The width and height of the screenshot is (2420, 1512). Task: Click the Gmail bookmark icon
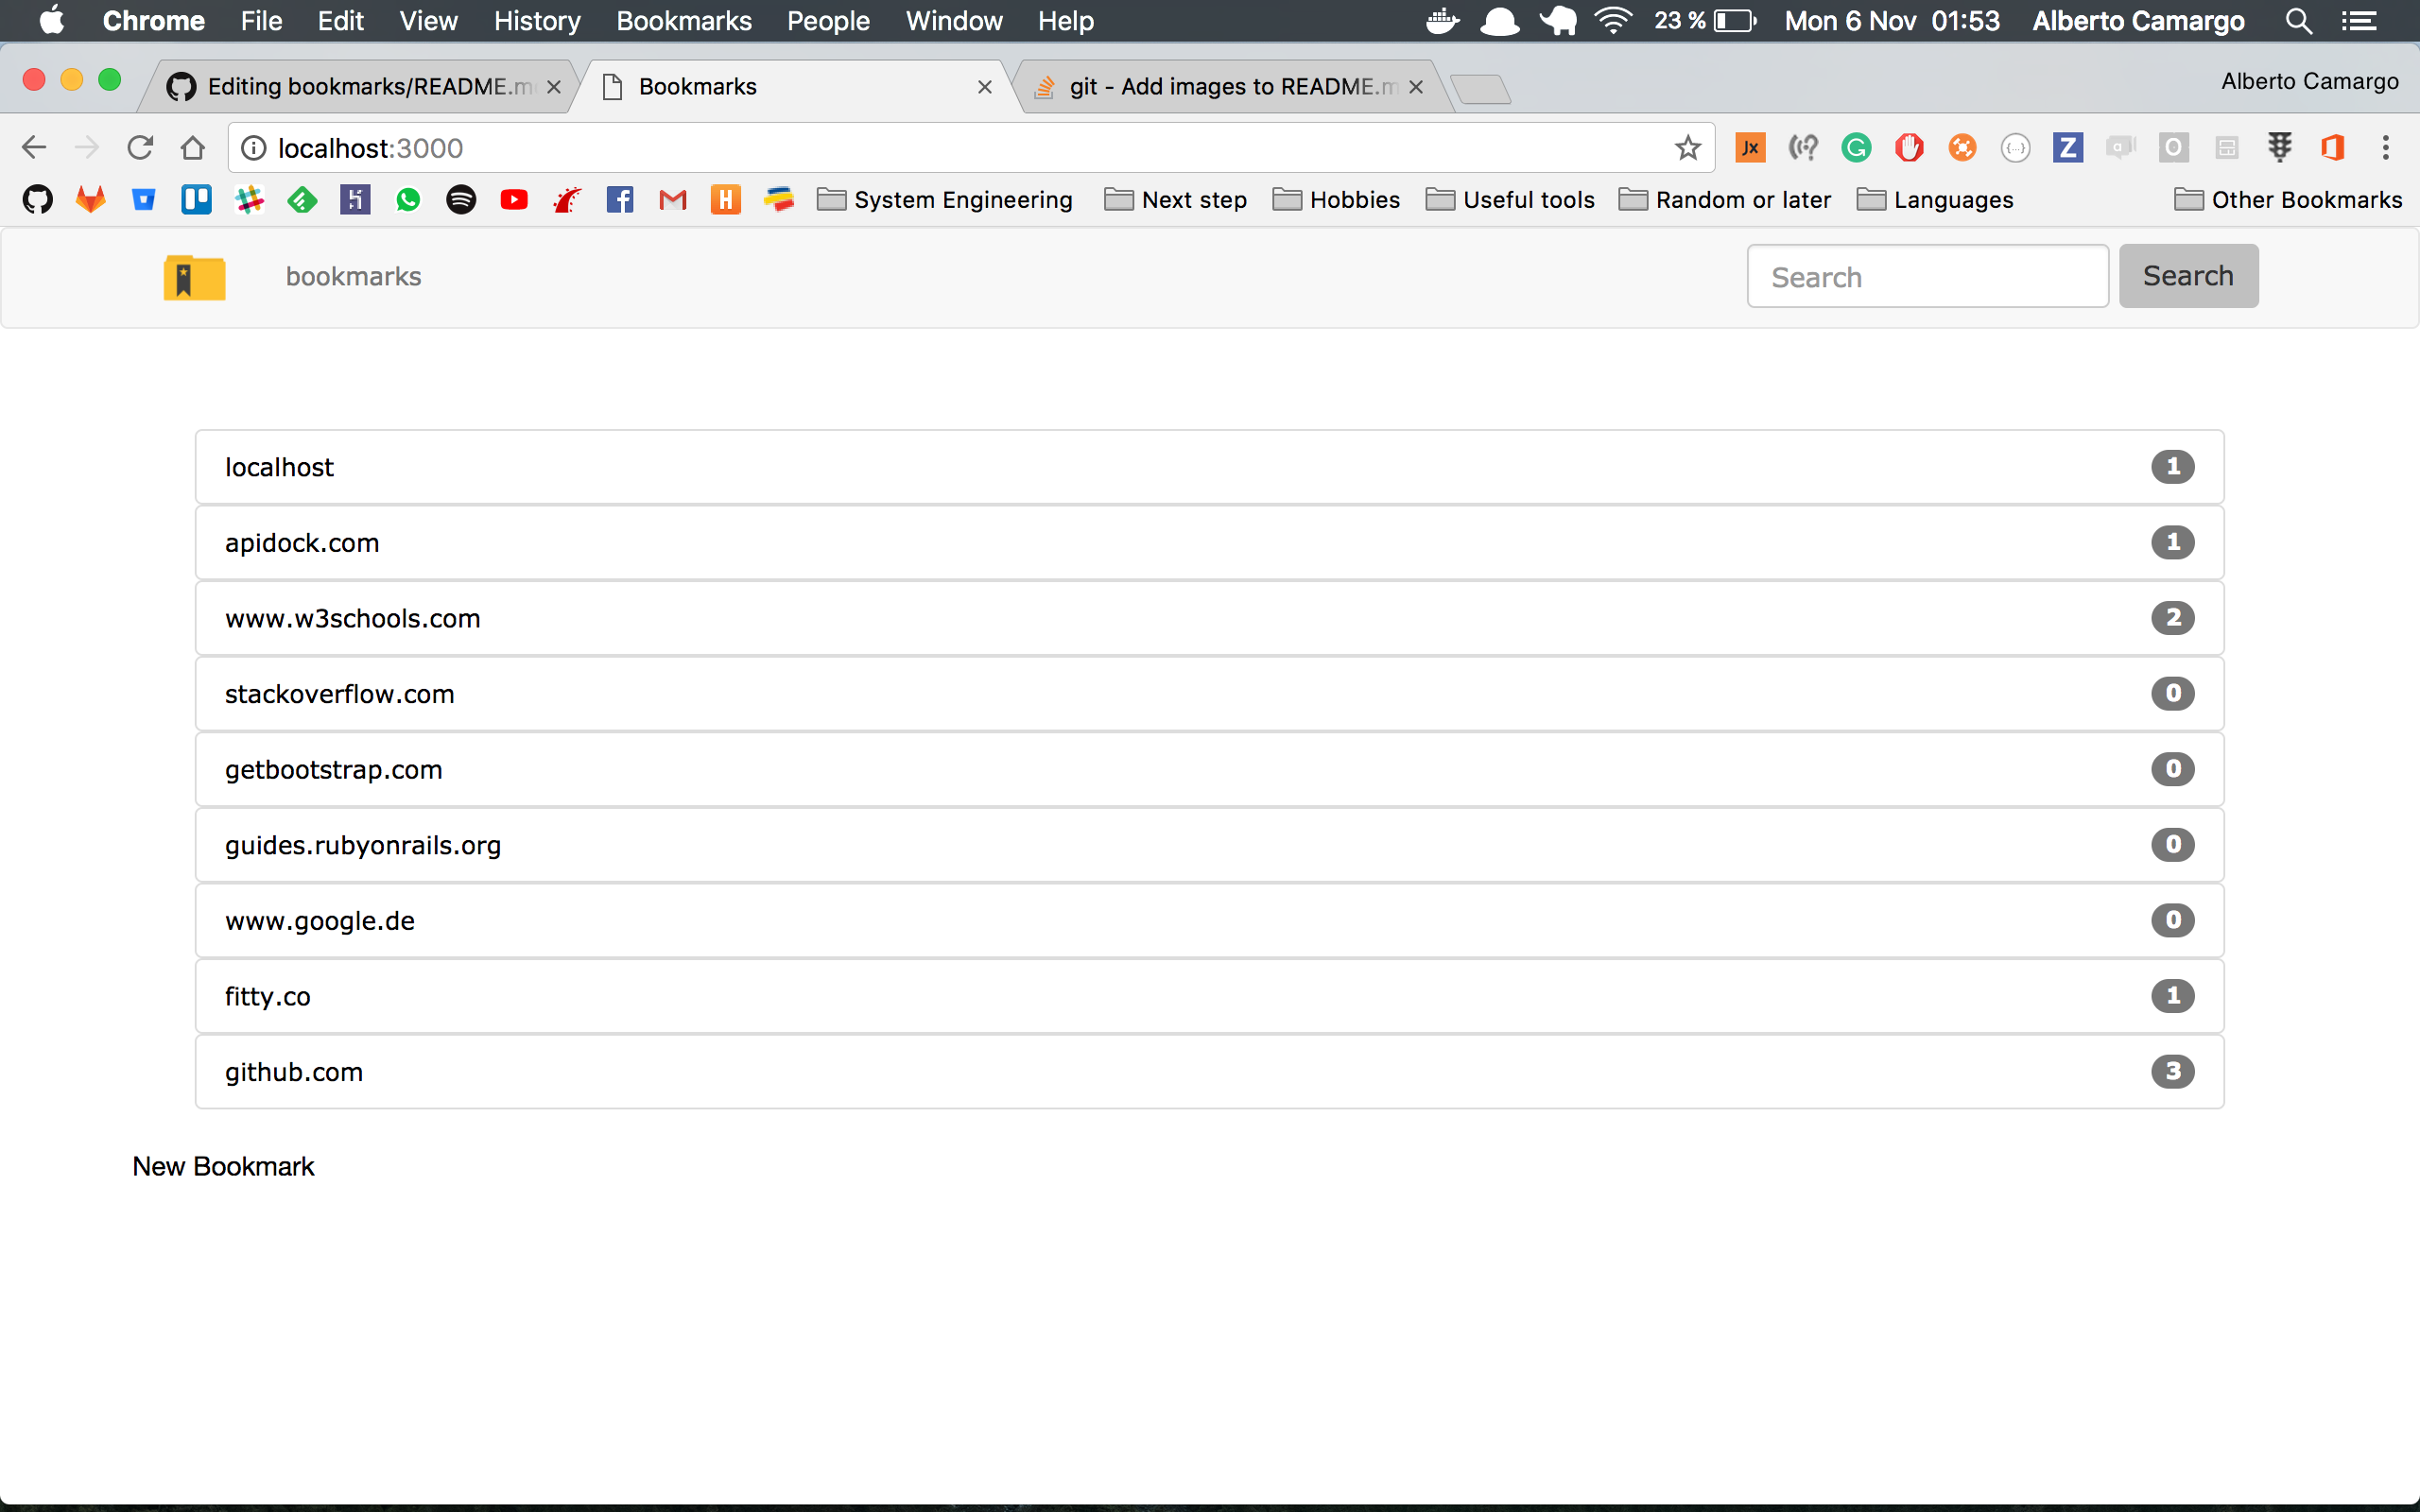click(x=673, y=200)
